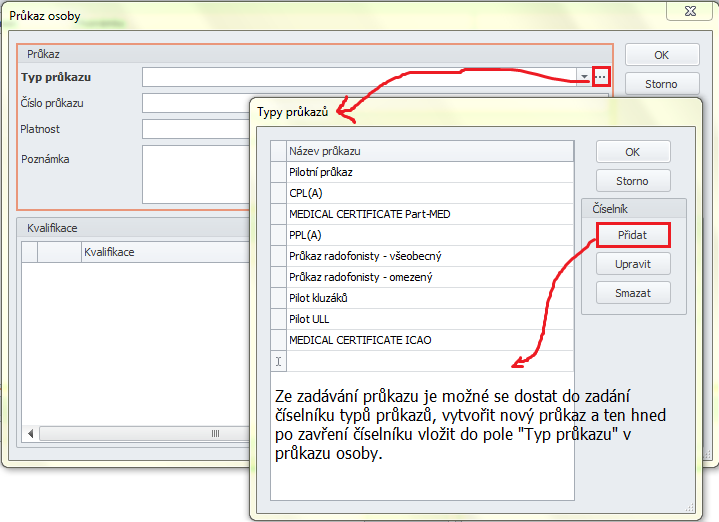This screenshot has width=719, height=522.
Task: Click Smazat to delete the type
Action: [x=632, y=293]
